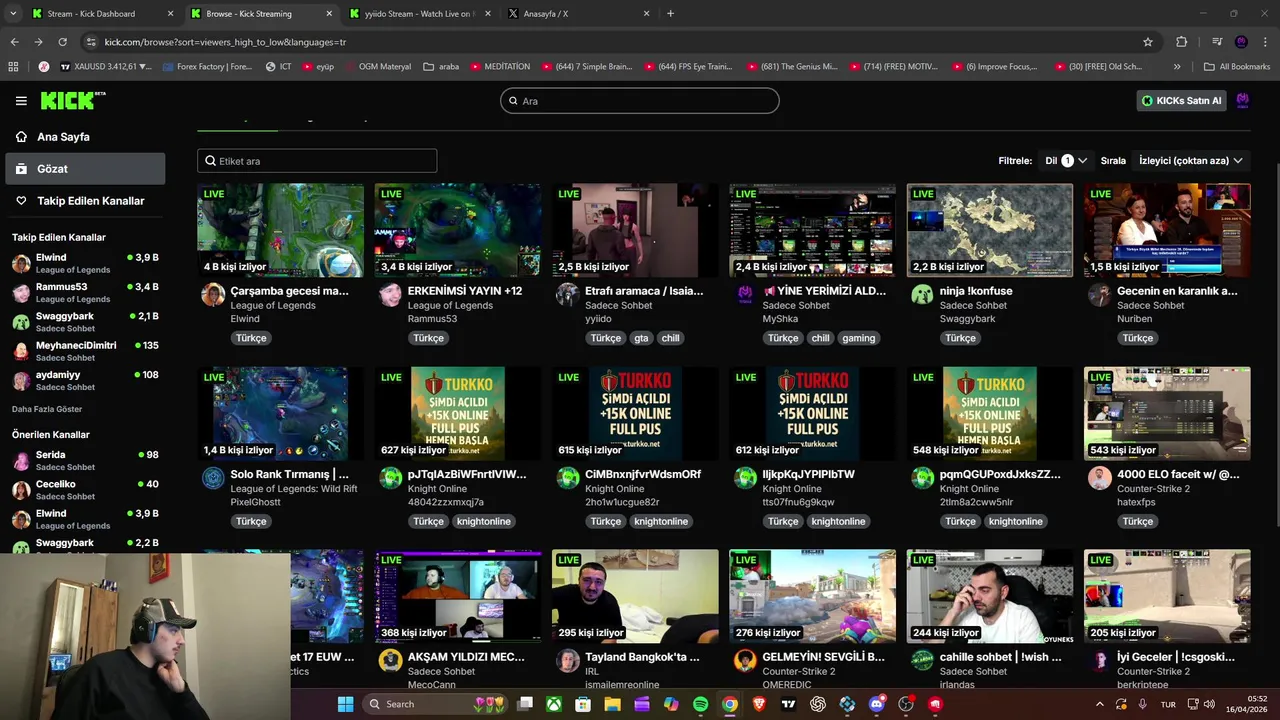Switch to yyiido Stream browser tab
The width and height of the screenshot is (1280, 720).
click(418, 14)
